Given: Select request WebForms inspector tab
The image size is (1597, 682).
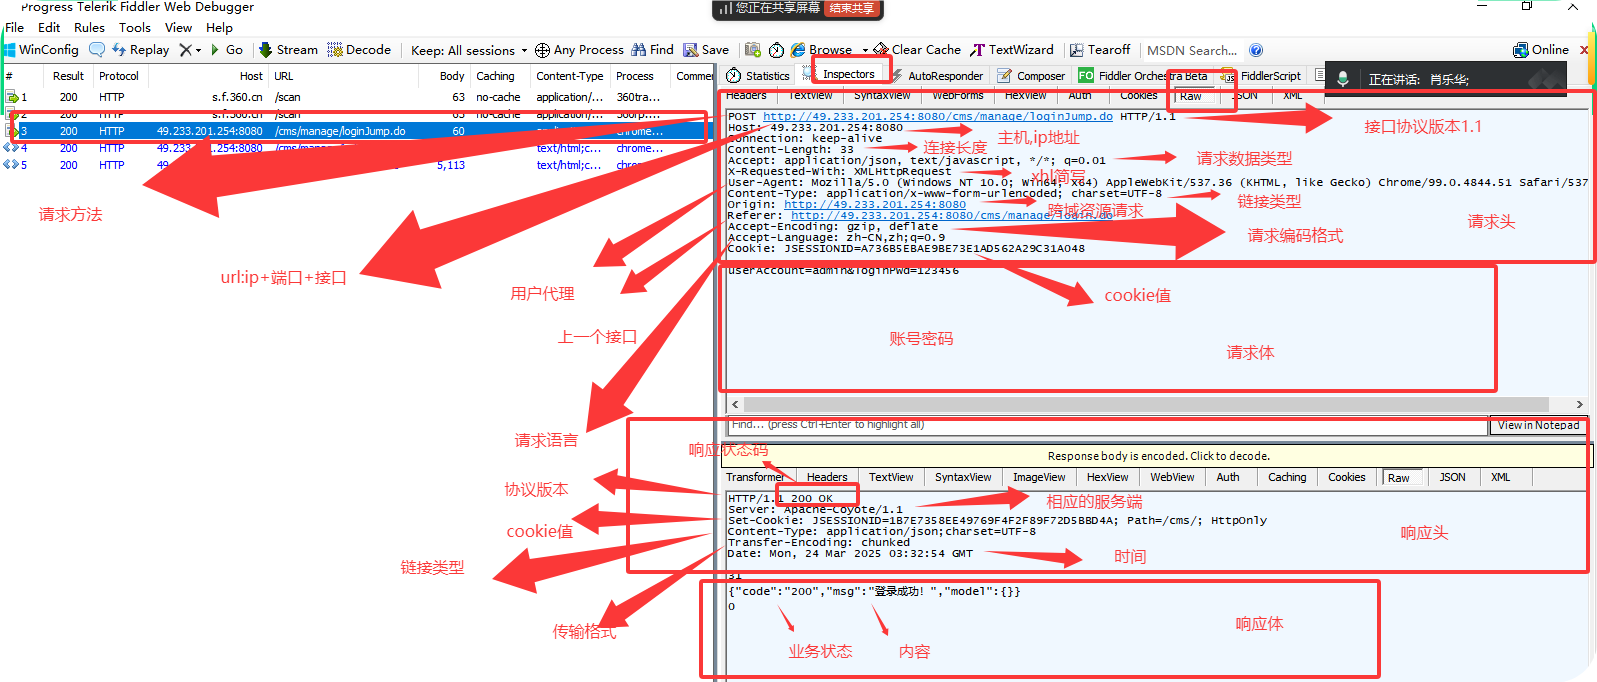Looking at the screenshot, I should (957, 96).
